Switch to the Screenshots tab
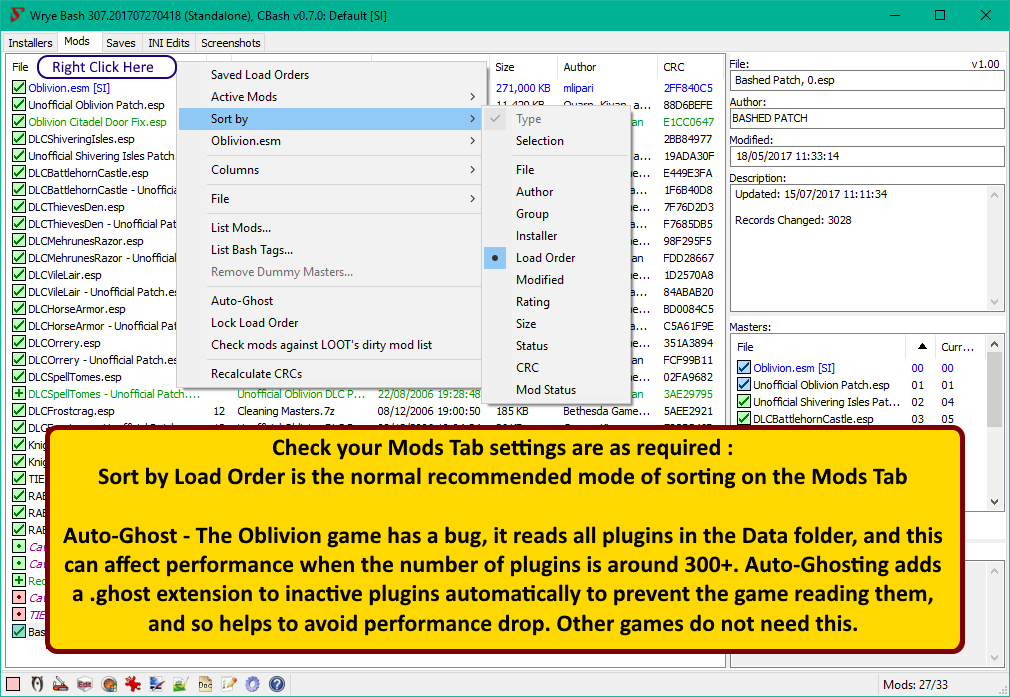Screen dimensions: 1010x697 [x=231, y=43]
